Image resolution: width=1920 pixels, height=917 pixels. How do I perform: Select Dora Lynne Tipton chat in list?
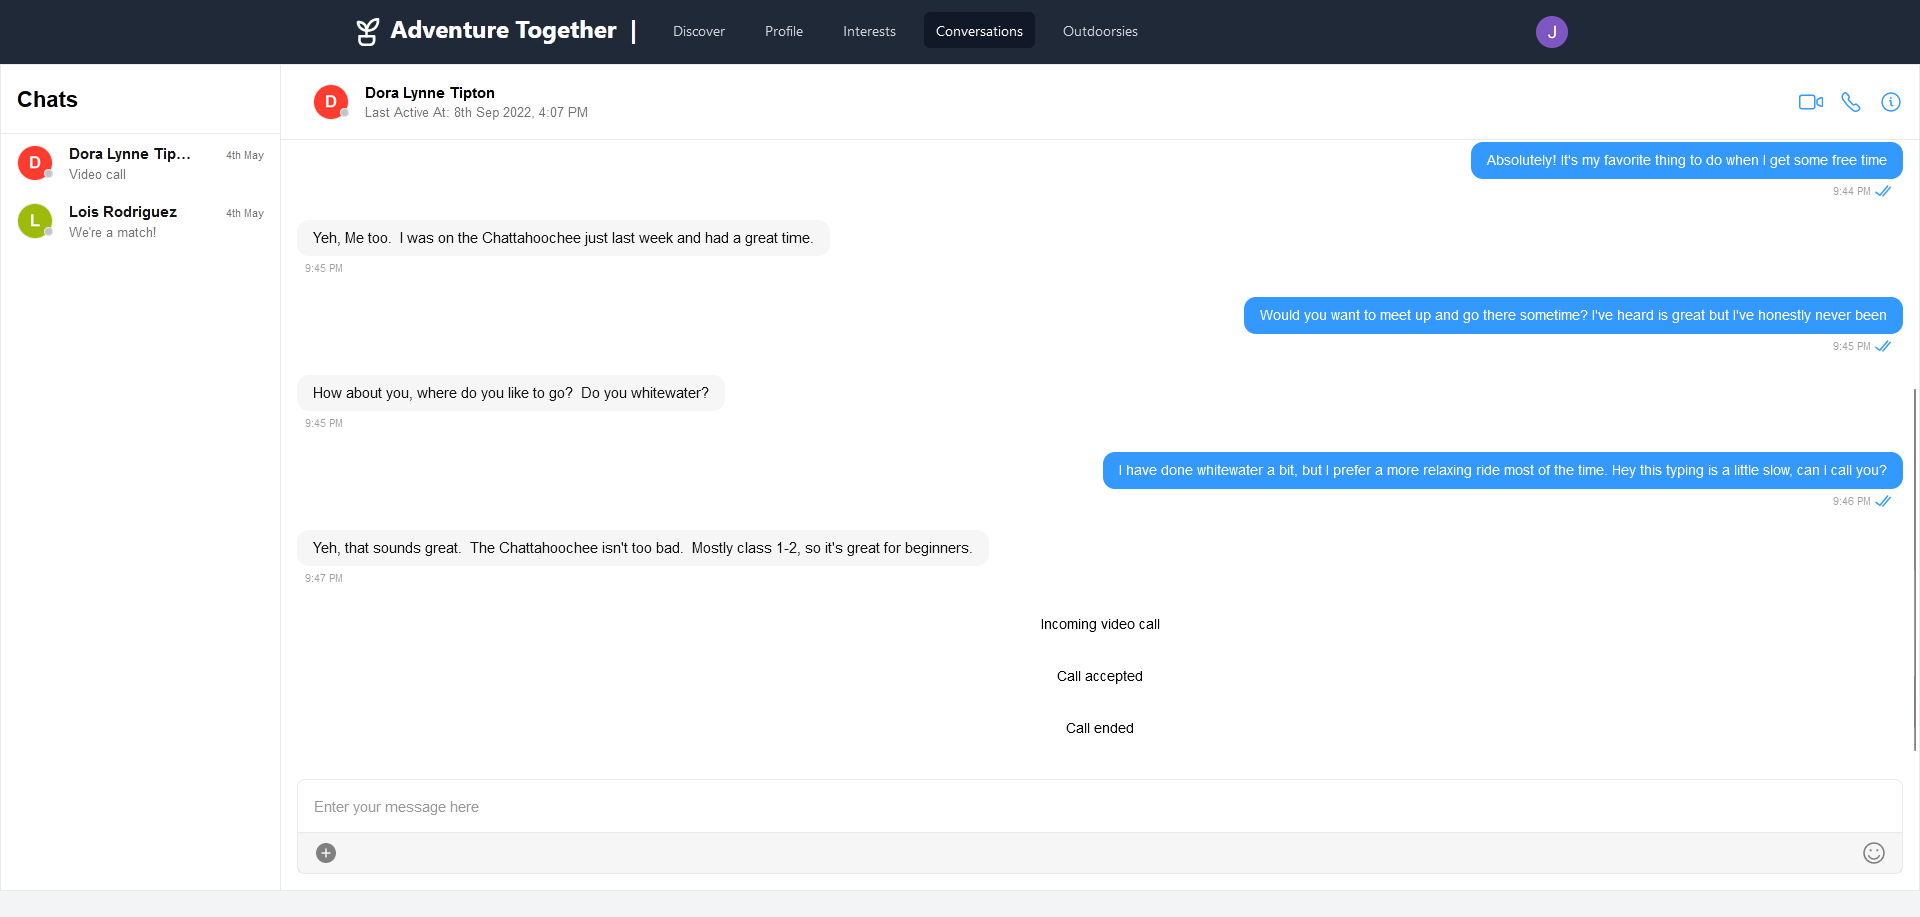pos(141,163)
